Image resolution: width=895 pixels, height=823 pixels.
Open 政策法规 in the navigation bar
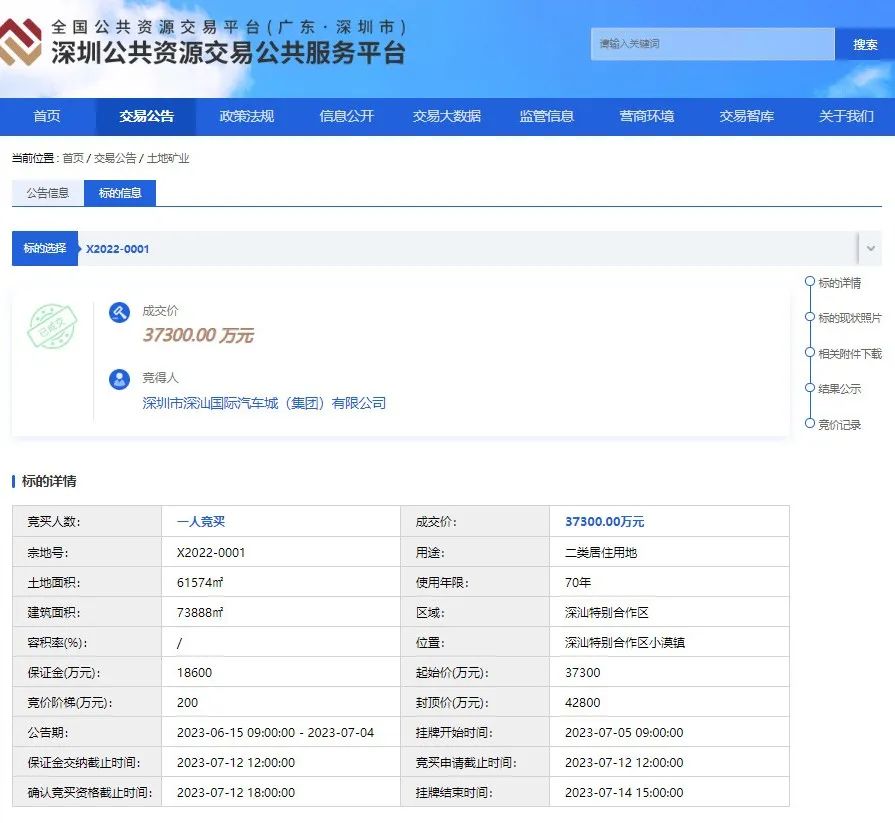click(x=246, y=117)
